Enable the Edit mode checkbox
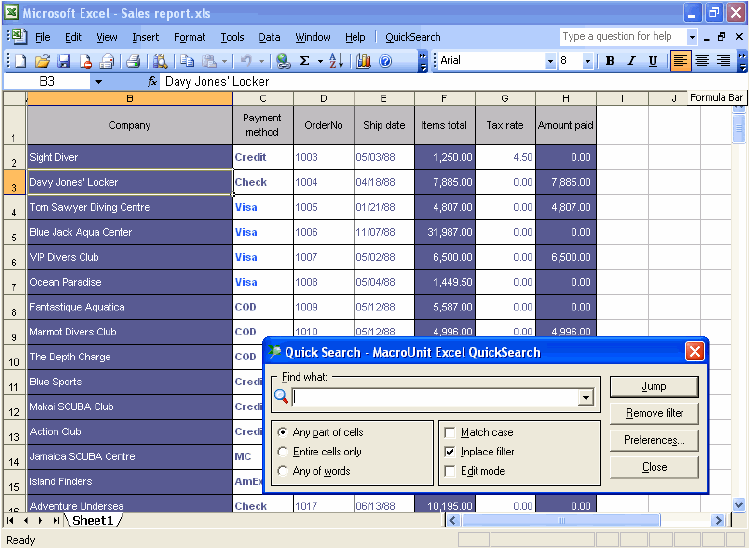The image size is (750, 550). coord(450,471)
